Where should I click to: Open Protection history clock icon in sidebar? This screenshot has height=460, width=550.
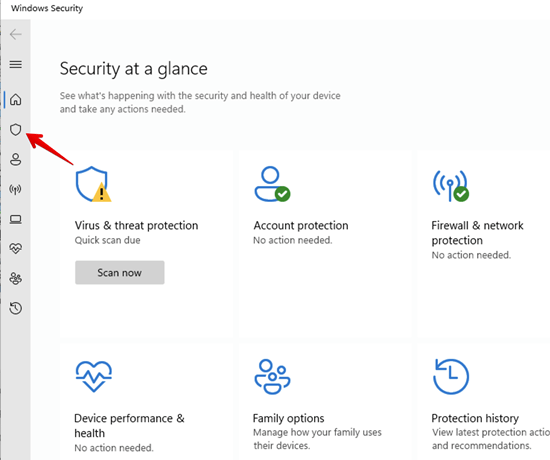click(16, 308)
